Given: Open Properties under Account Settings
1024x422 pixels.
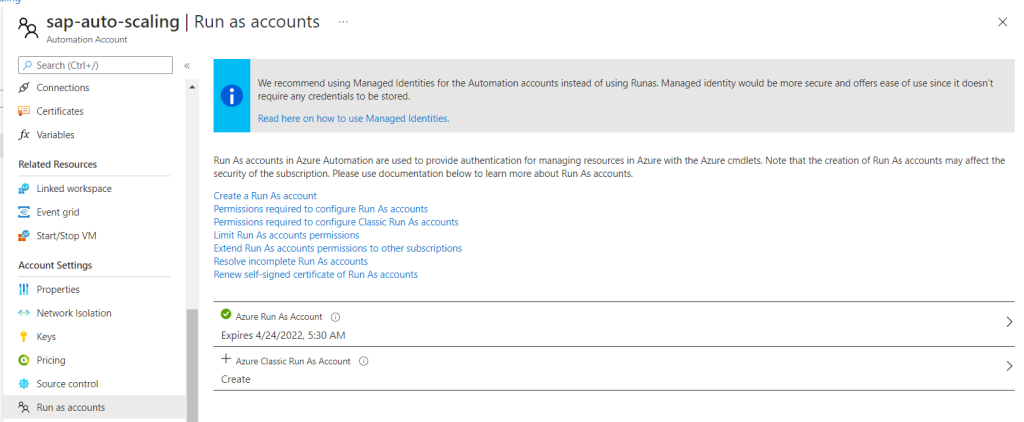Looking at the screenshot, I should (58, 289).
